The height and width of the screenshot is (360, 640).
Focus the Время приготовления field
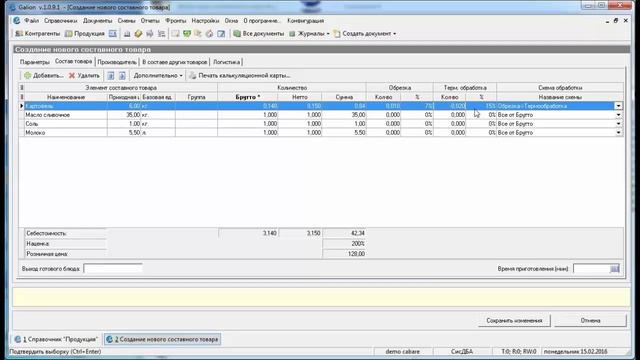point(592,269)
